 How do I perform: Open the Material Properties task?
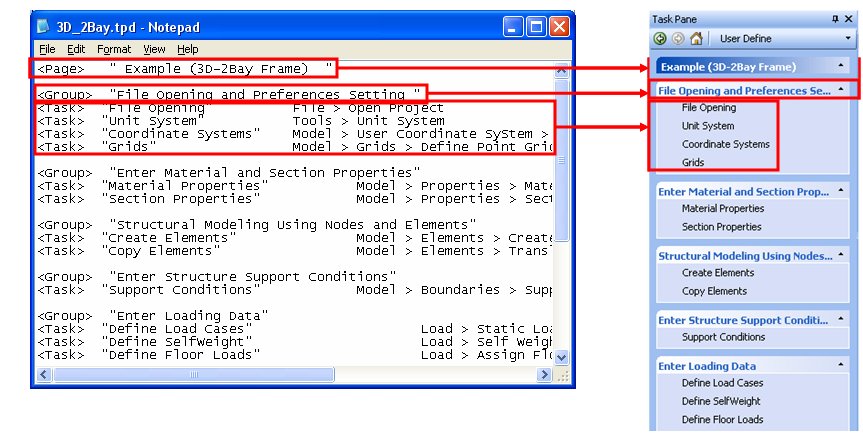[722, 209]
